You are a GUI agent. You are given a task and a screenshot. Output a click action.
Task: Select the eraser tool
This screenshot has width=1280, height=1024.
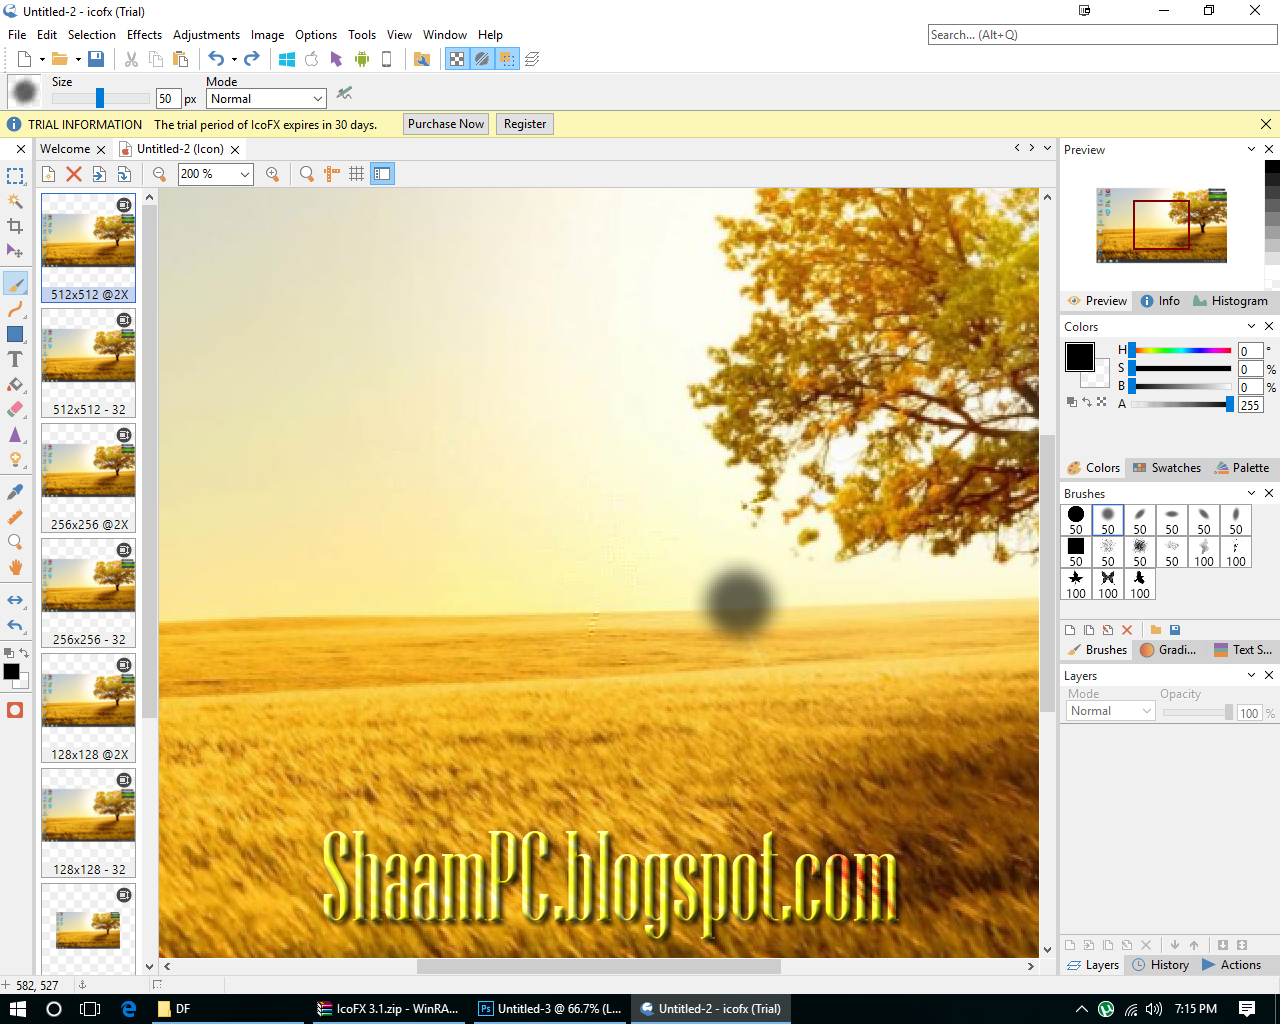click(x=15, y=409)
